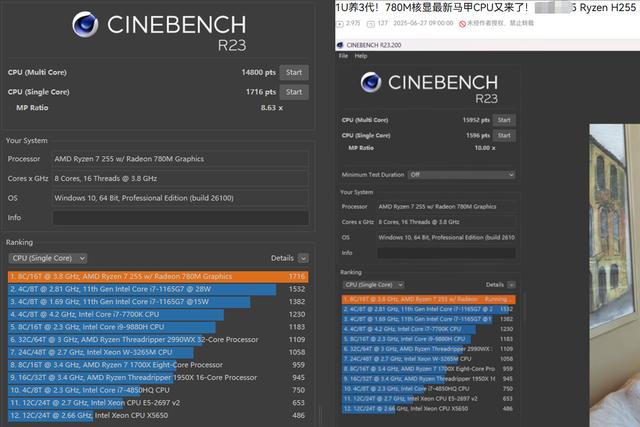Click the Processor field in right window
This screenshot has width=640, height=427.
446,207
